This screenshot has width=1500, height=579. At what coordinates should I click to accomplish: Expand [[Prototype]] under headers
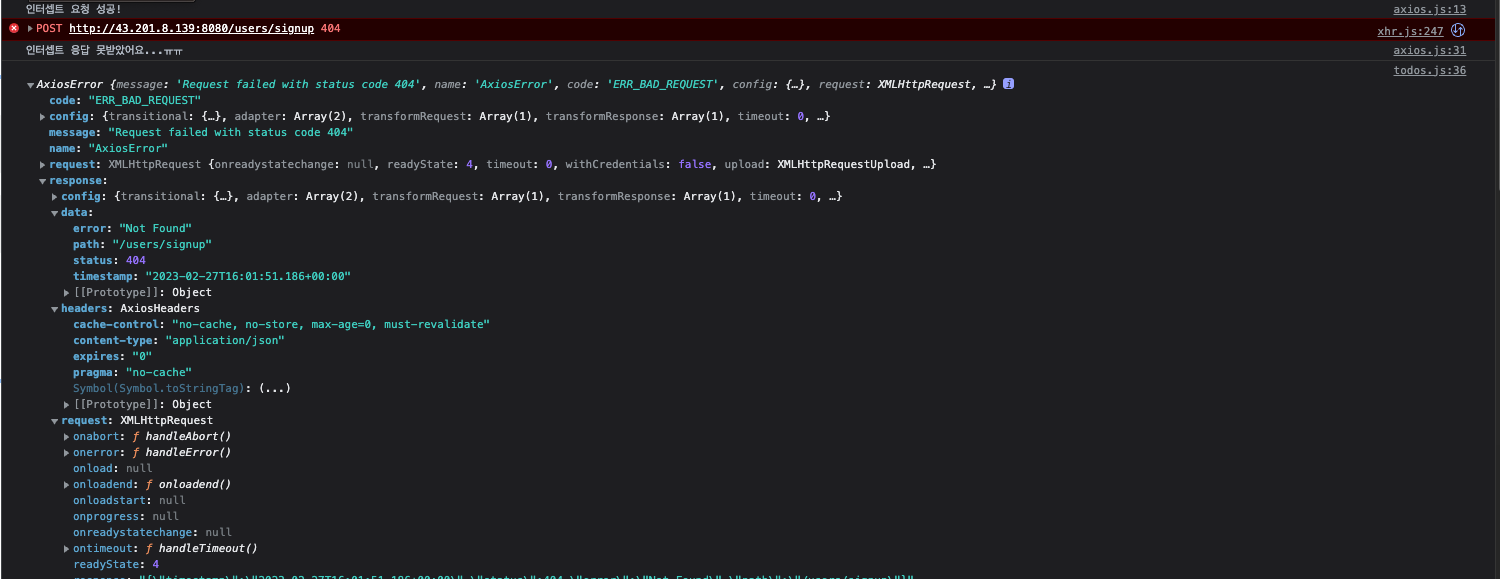[x=66, y=405]
